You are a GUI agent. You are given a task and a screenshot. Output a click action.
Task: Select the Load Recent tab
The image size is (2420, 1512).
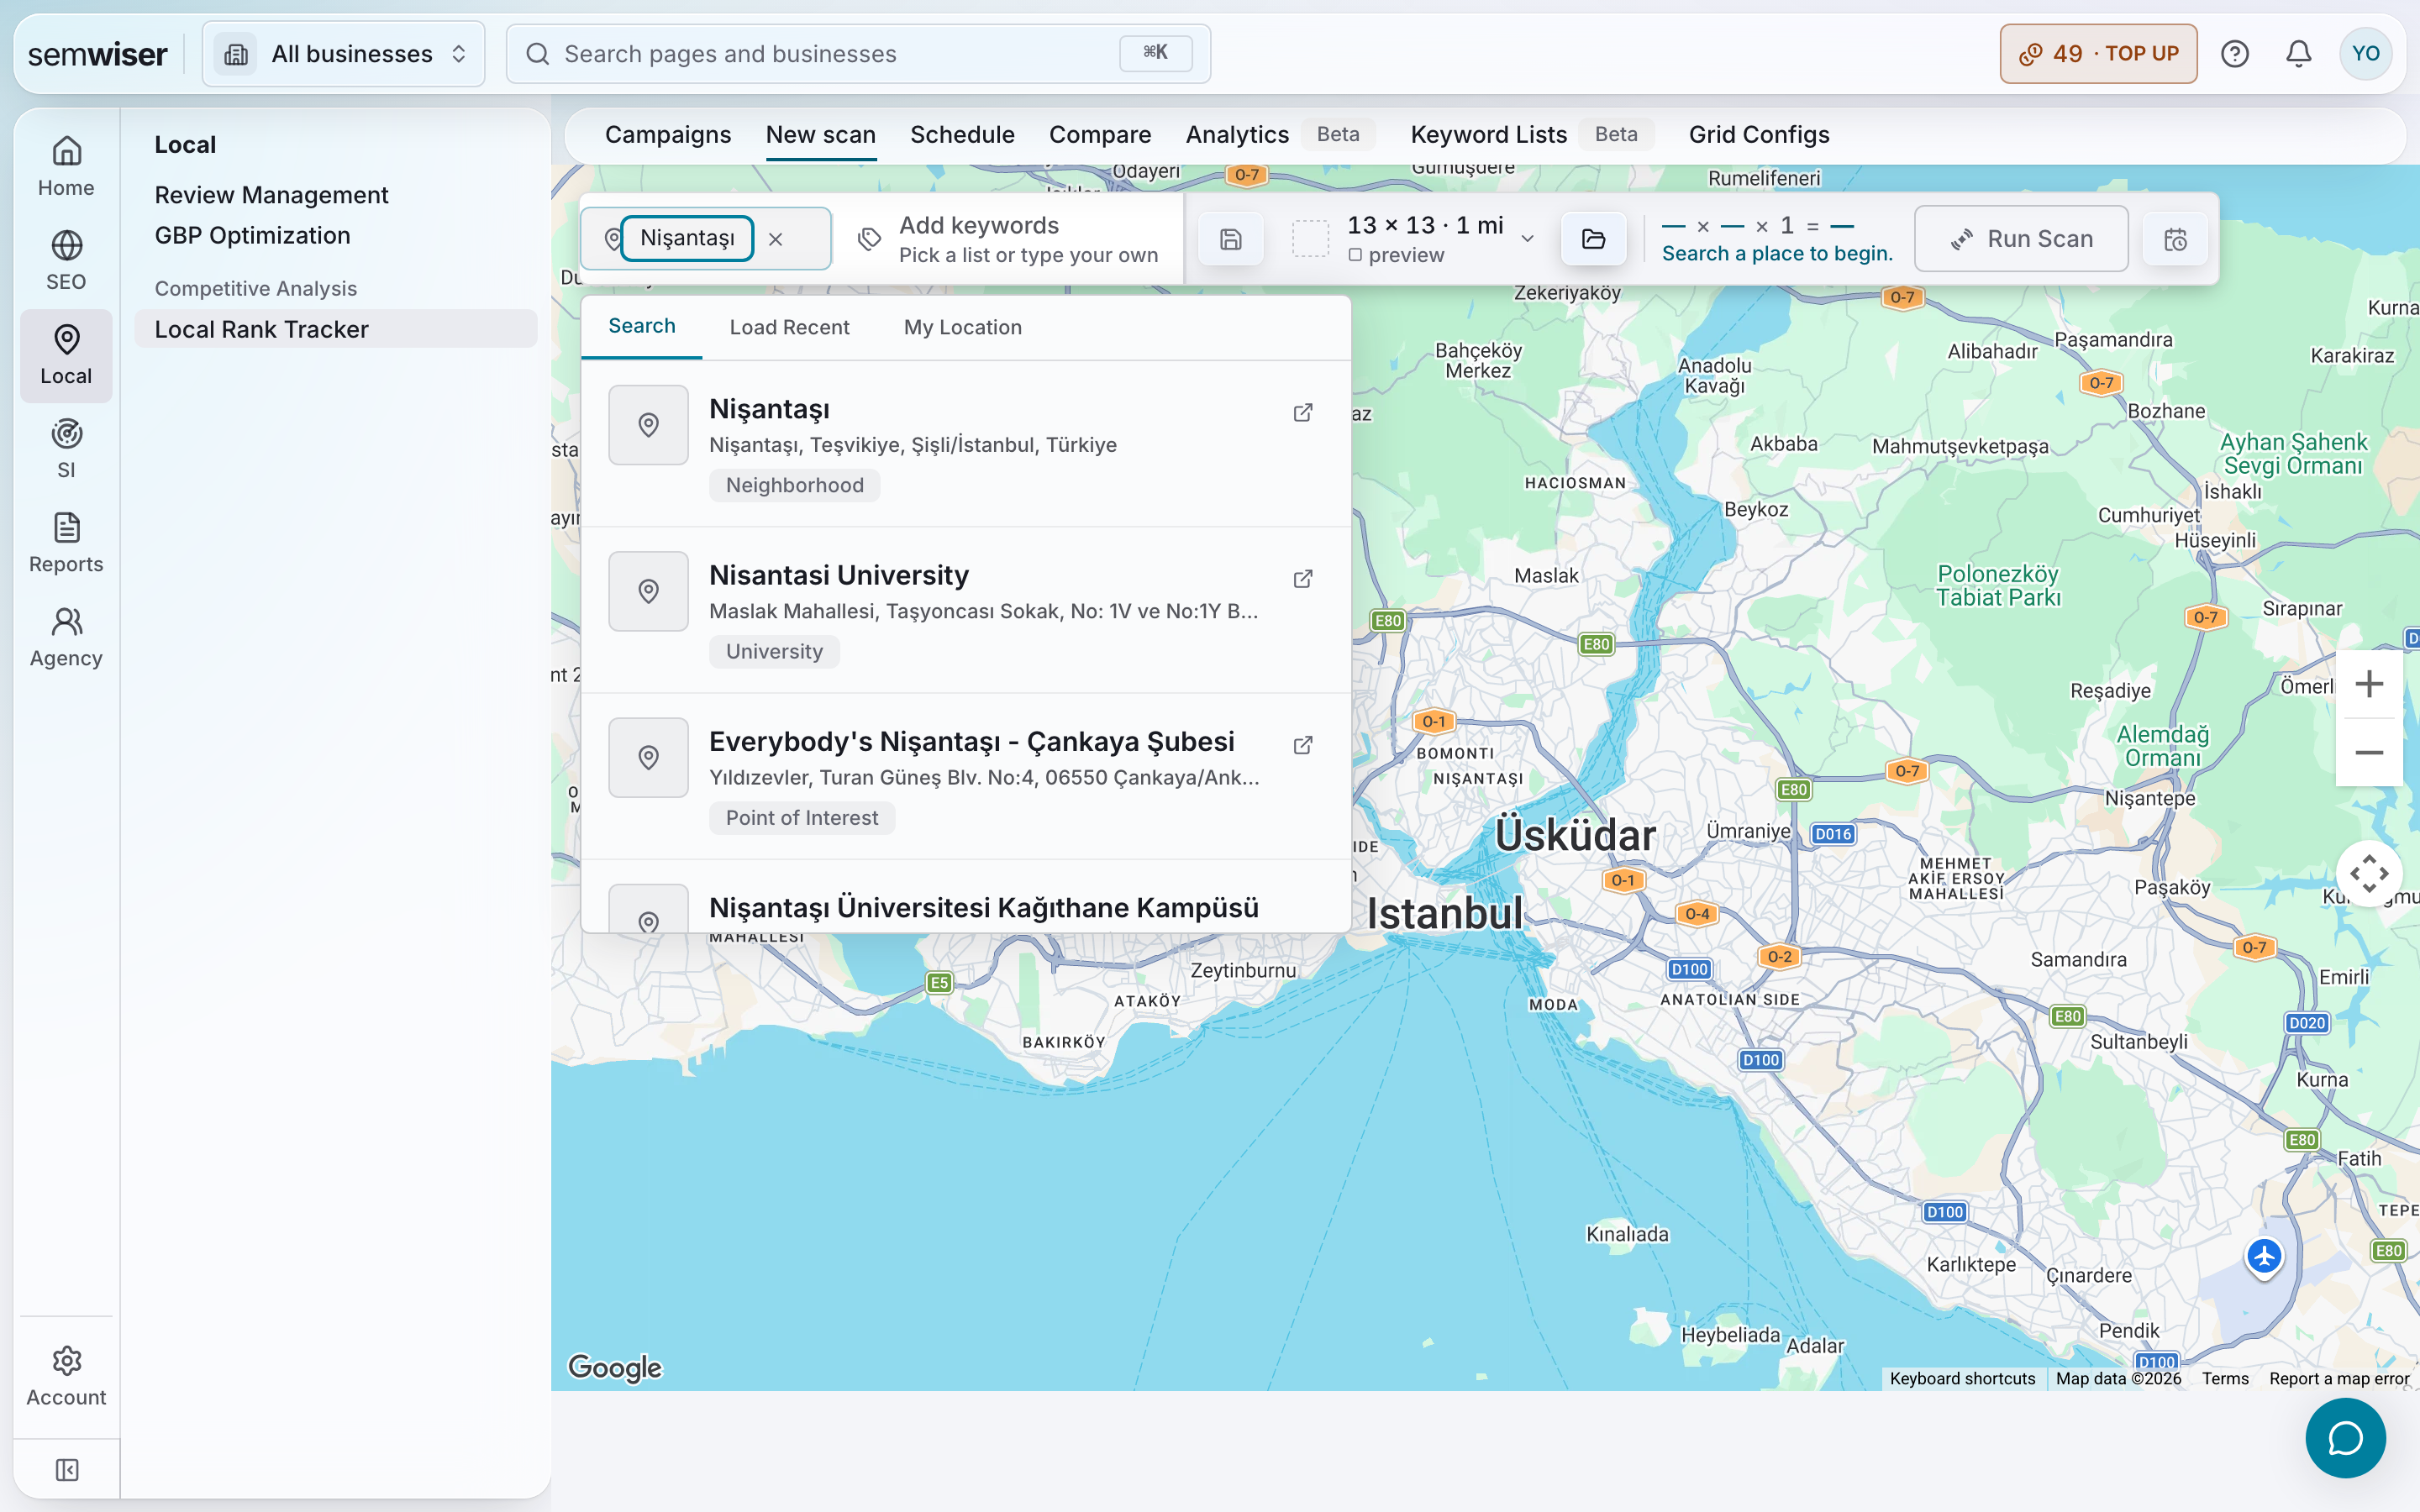[x=789, y=327]
